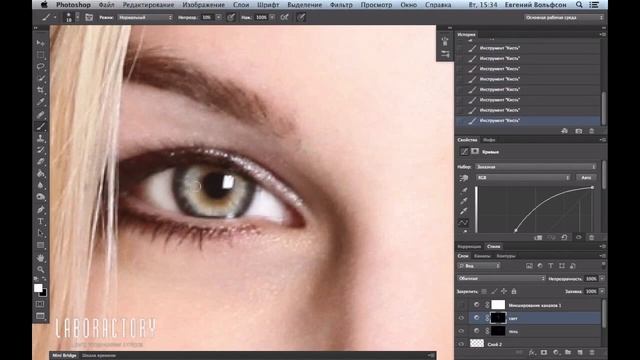The width and height of the screenshot is (640, 360).
Task: Clip curves adjustment to layer below
Action: click(538, 238)
